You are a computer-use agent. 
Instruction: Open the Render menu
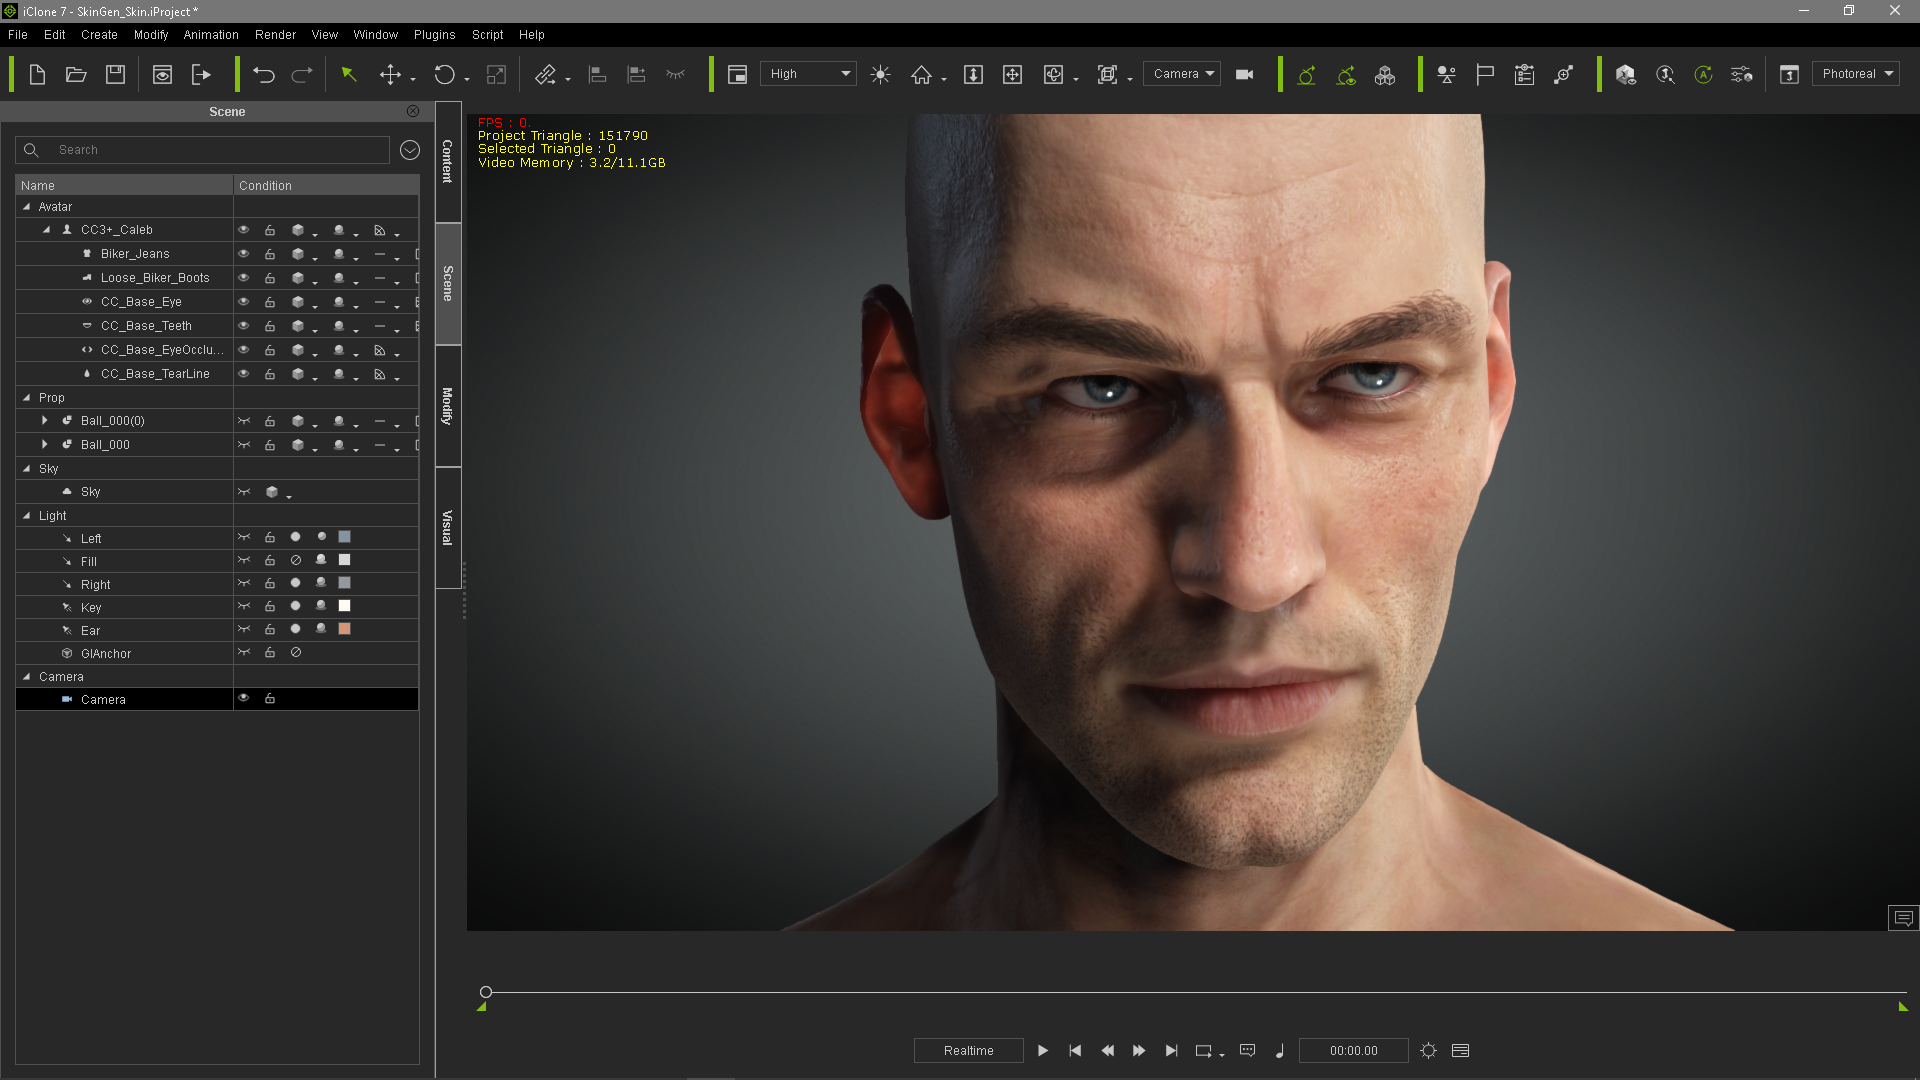coord(275,34)
